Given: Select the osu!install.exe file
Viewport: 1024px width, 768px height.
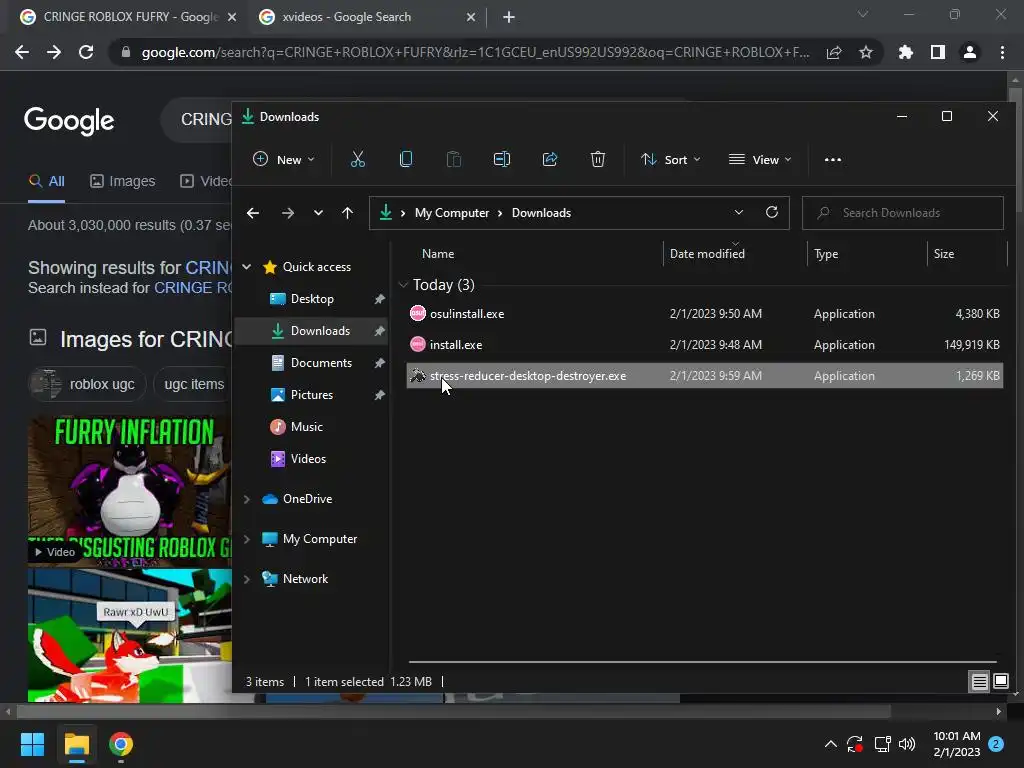Looking at the screenshot, I should [x=705, y=313].
